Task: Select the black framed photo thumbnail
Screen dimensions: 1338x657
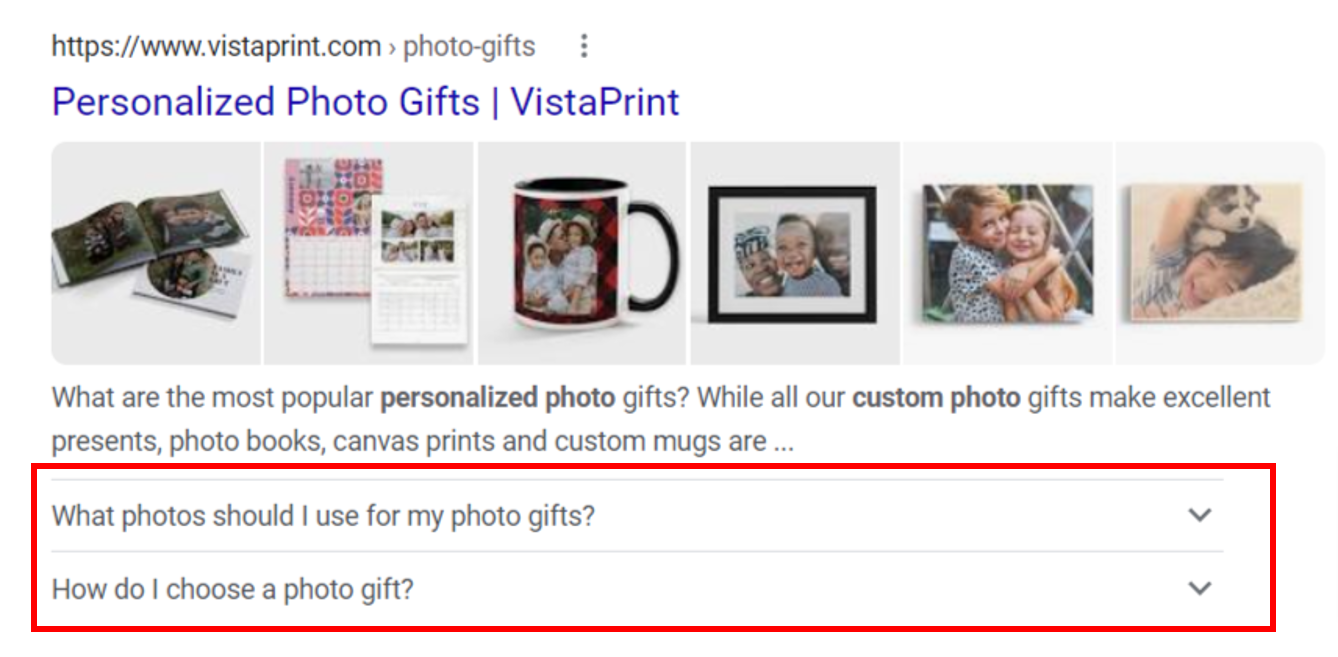Action: 795,252
